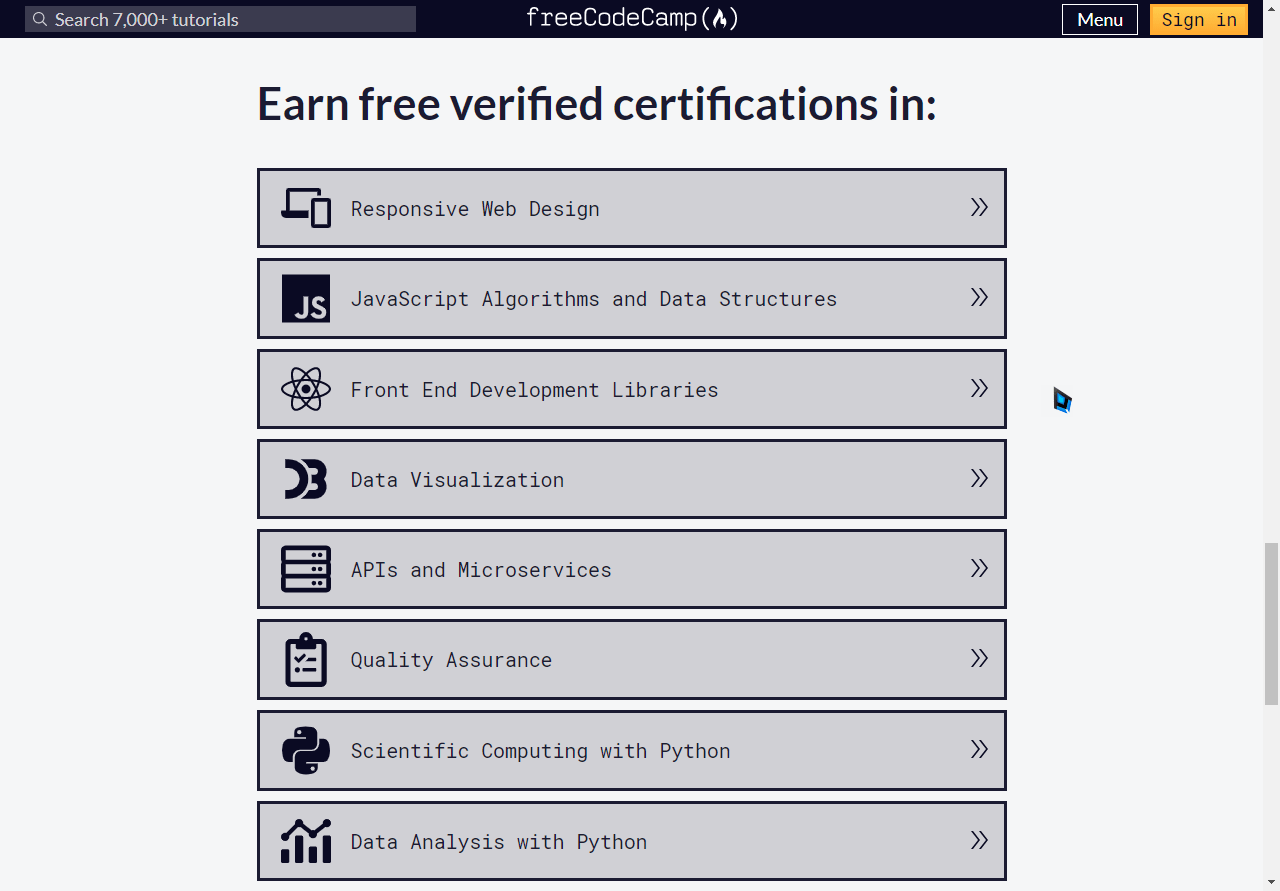Expand the Responsive Web Design chevron arrow
The width and height of the screenshot is (1280, 891).
(x=978, y=206)
